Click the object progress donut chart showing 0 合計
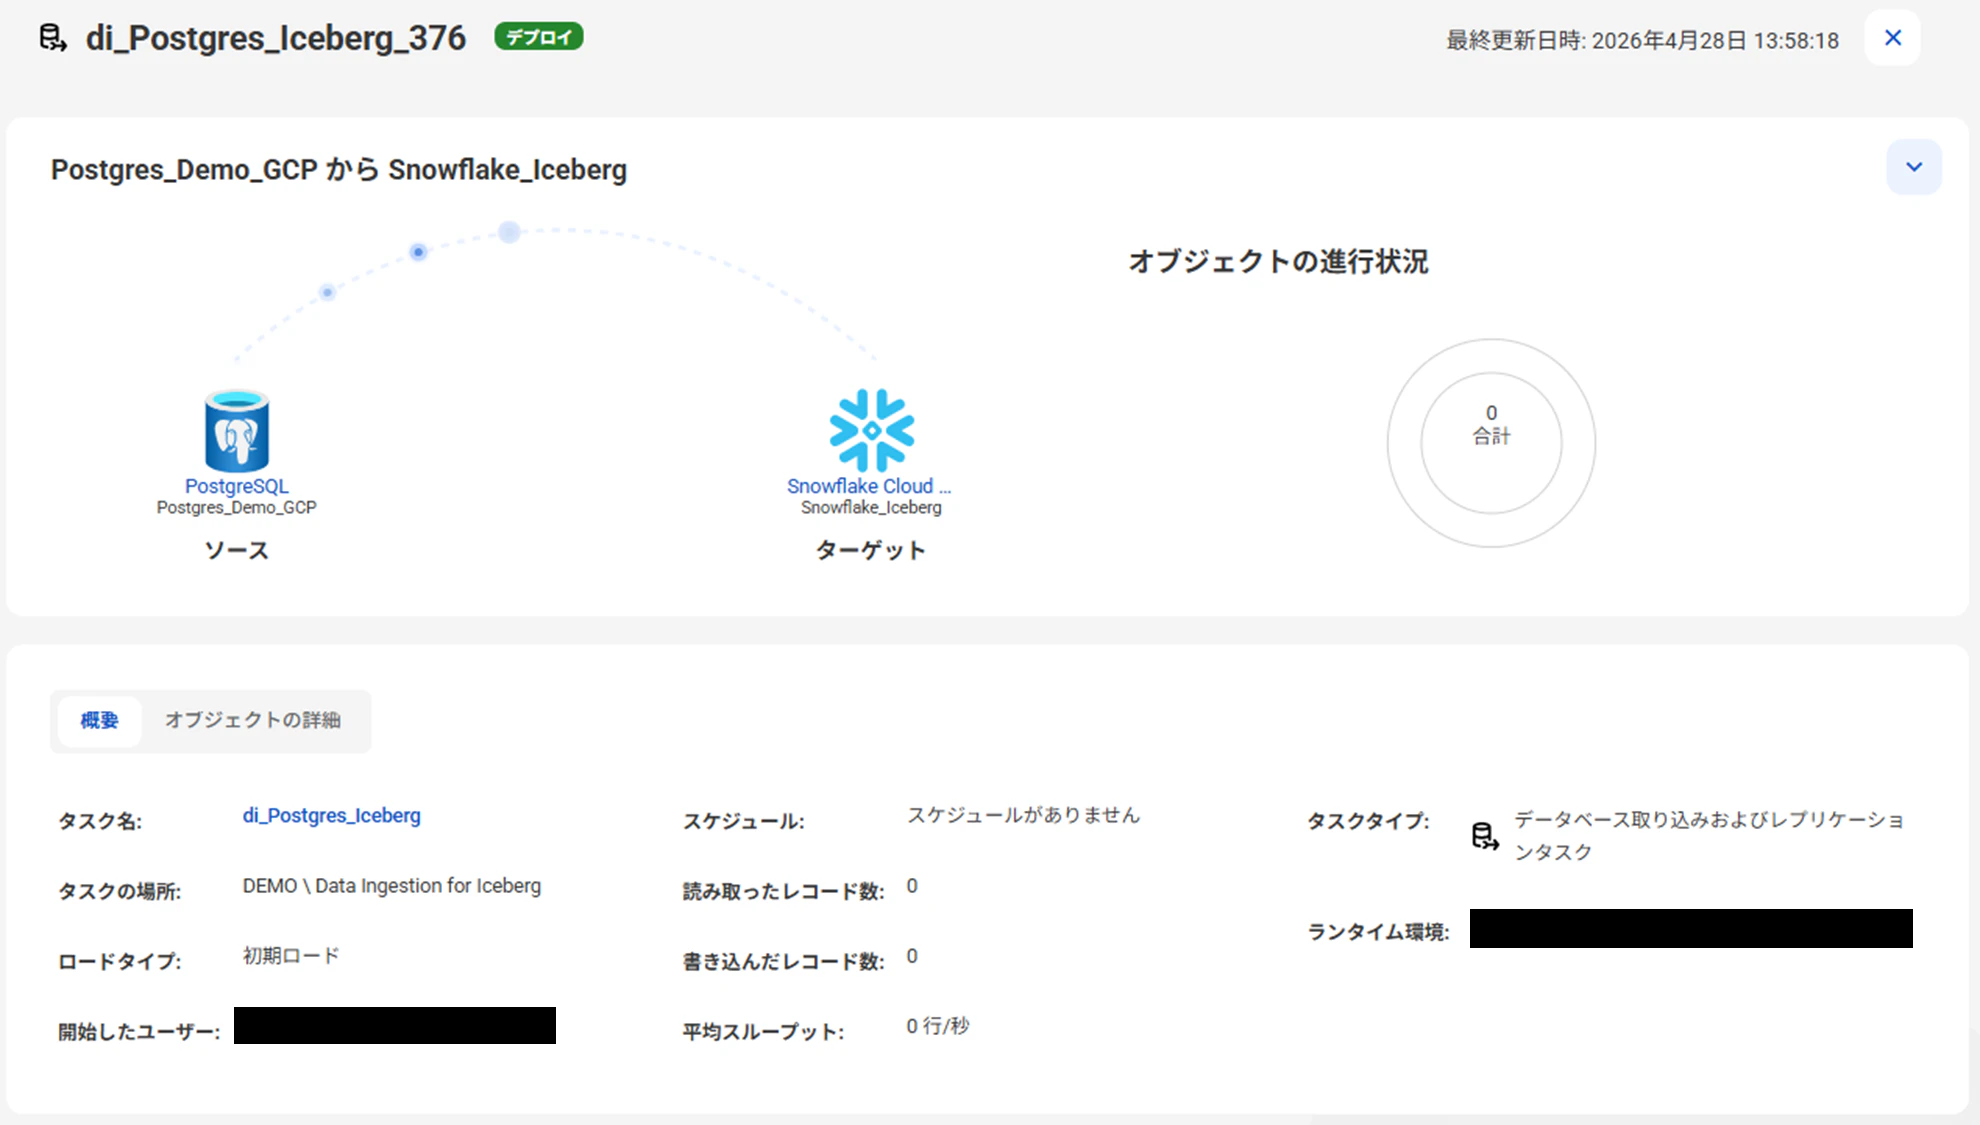 1491,443
